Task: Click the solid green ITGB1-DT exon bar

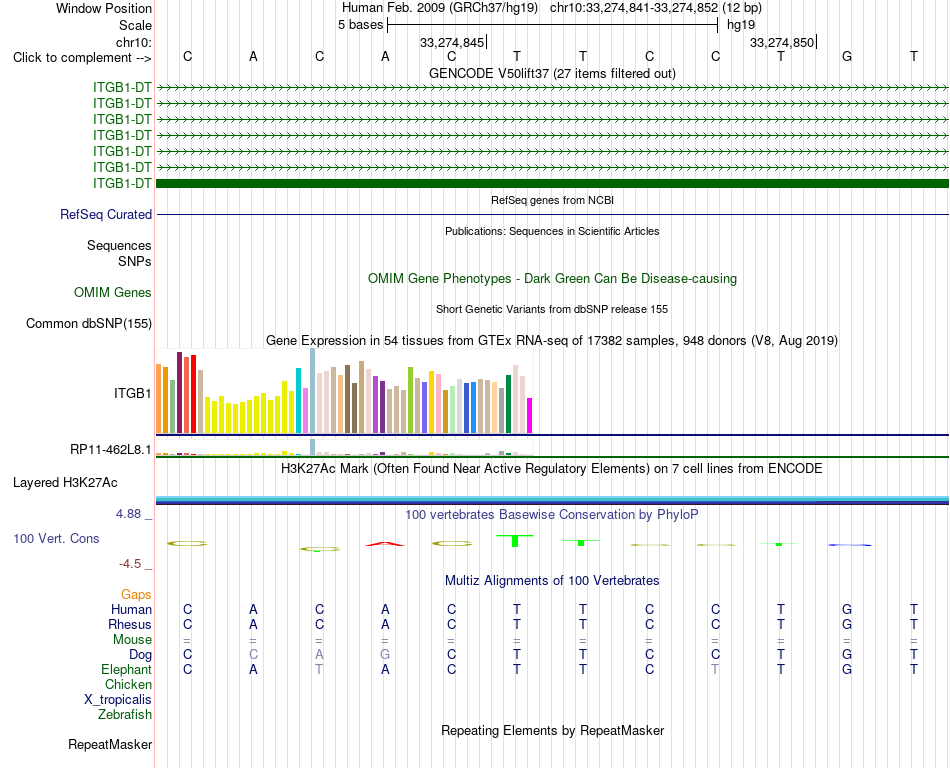Action: point(552,183)
